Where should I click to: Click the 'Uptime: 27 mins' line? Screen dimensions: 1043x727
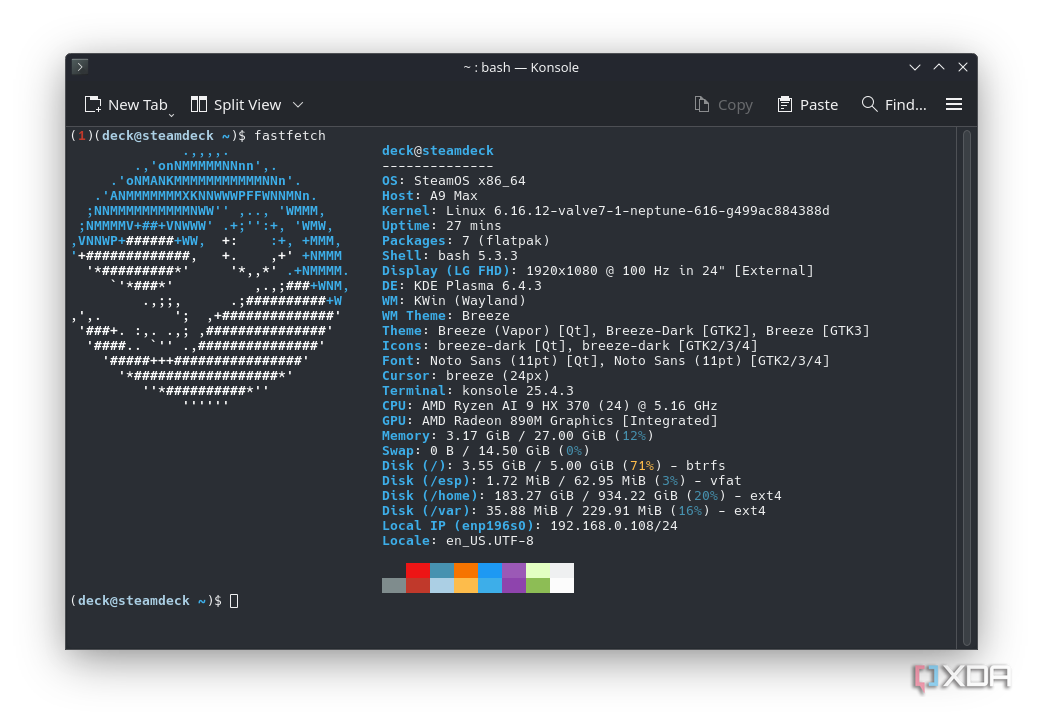pyautogui.click(x=442, y=225)
